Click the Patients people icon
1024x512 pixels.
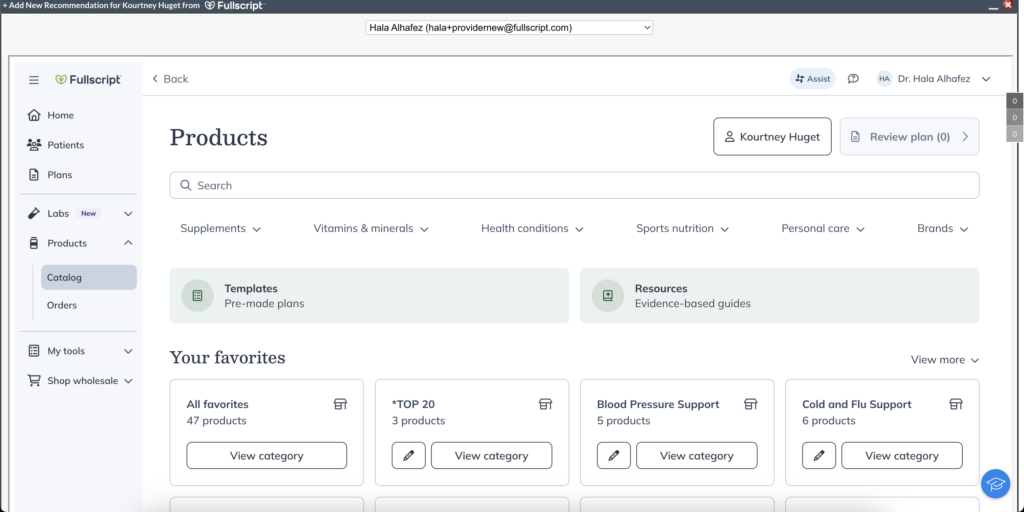click(x=34, y=145)
